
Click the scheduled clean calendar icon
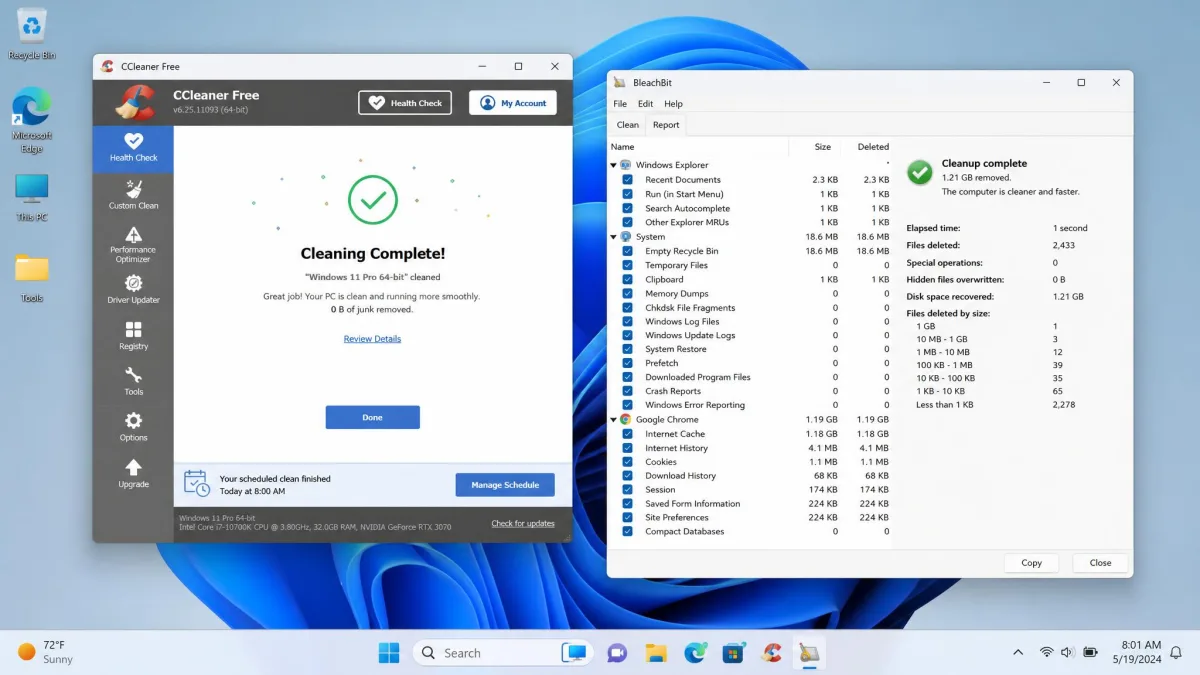[196, 484]
